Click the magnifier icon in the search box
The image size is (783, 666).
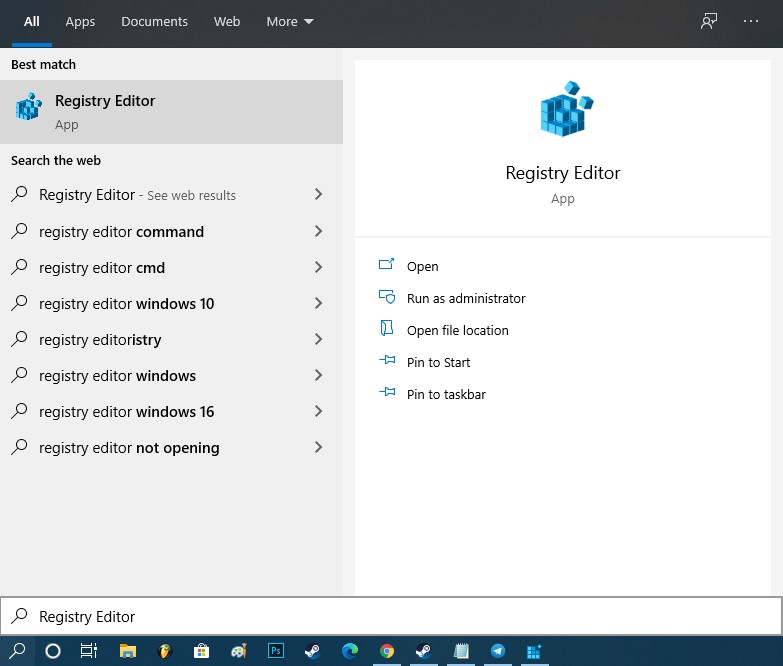(x=19, y=616)
